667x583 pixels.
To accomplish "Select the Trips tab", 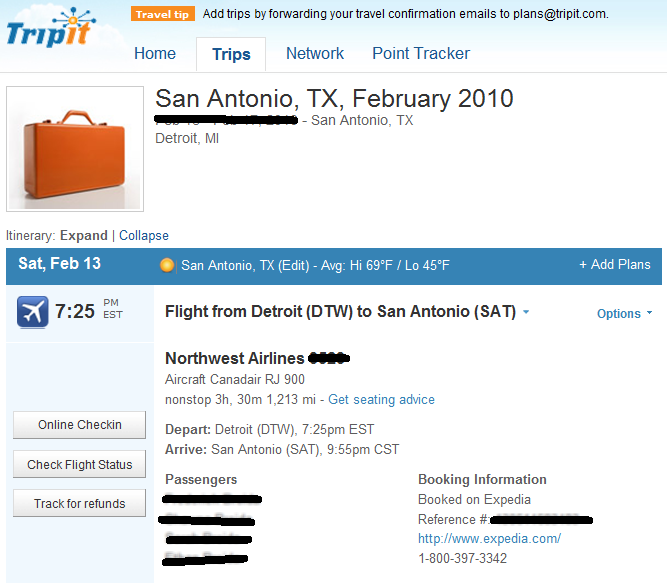I will (x=231, y=54).
